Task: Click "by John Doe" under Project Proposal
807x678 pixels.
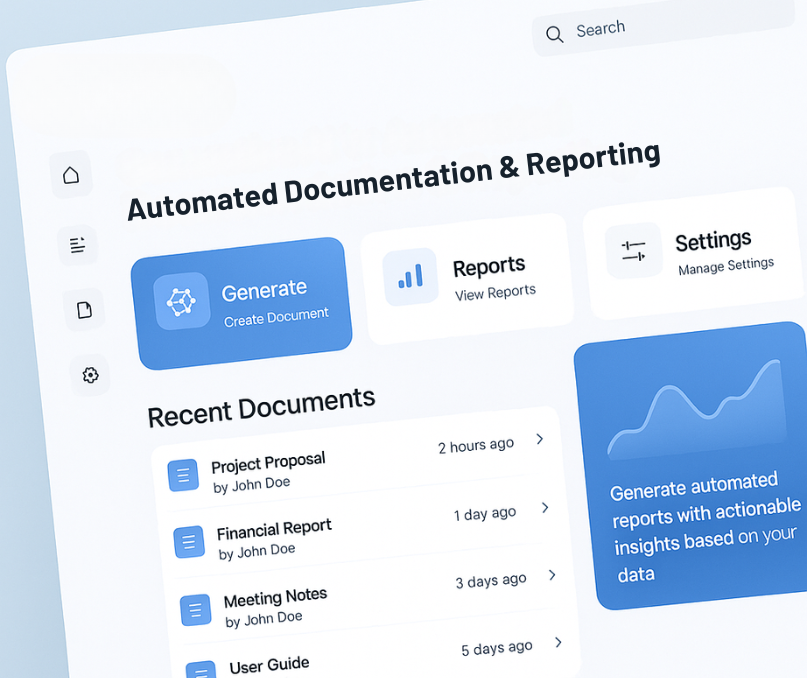Action: [x=252, y=485]
